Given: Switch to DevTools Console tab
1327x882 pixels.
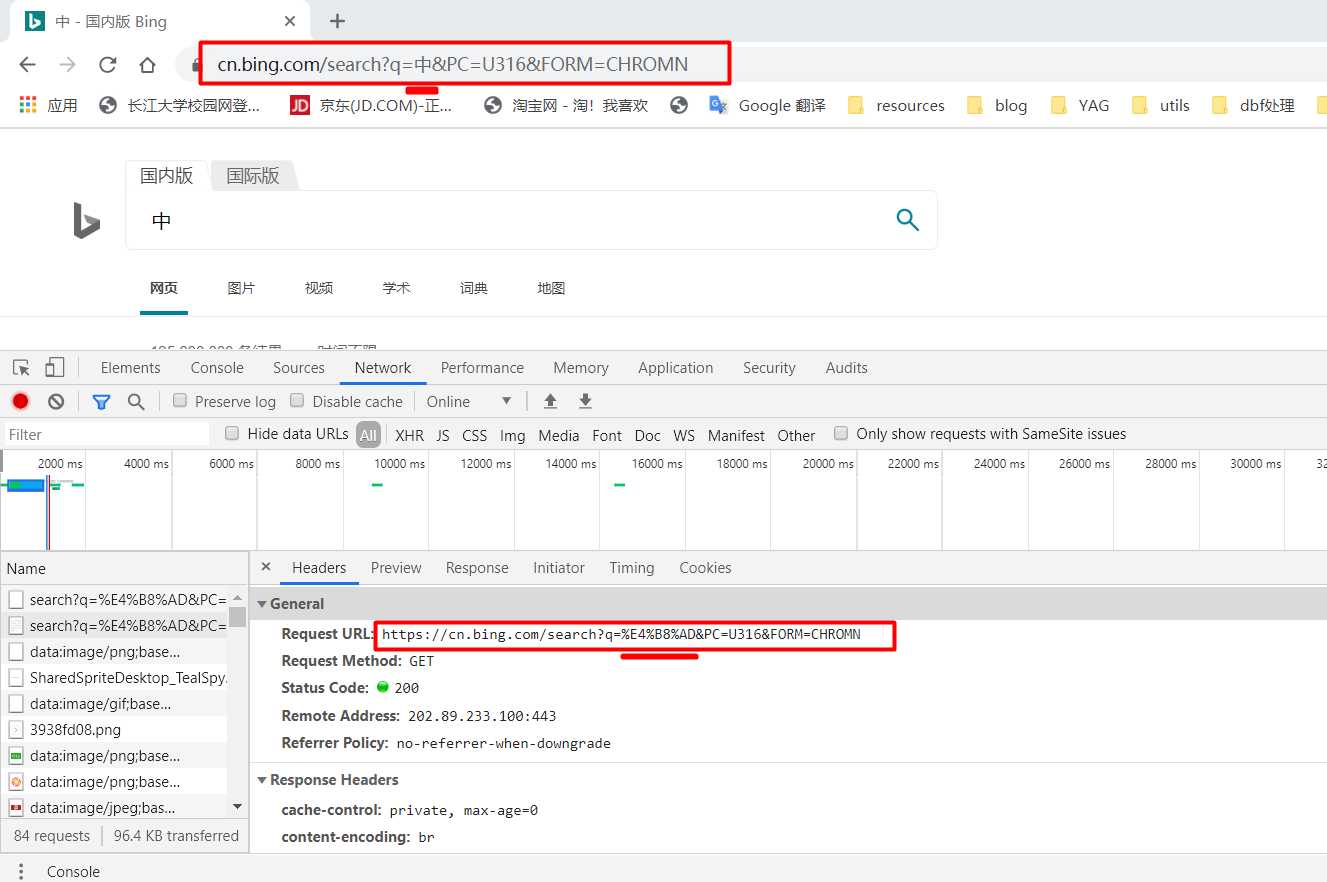Looking at the screenshot, I should (x=217, y=367).
